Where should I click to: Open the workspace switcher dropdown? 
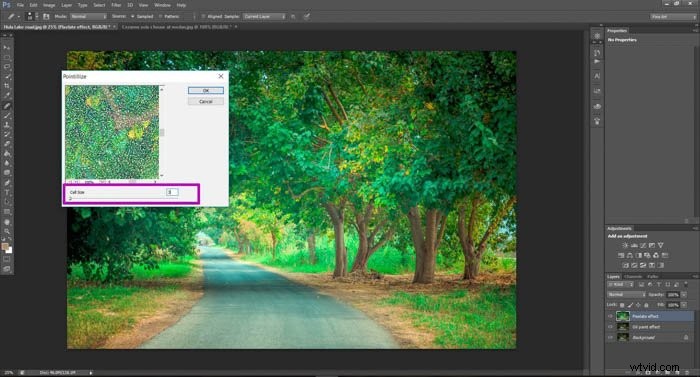point(673,17)
